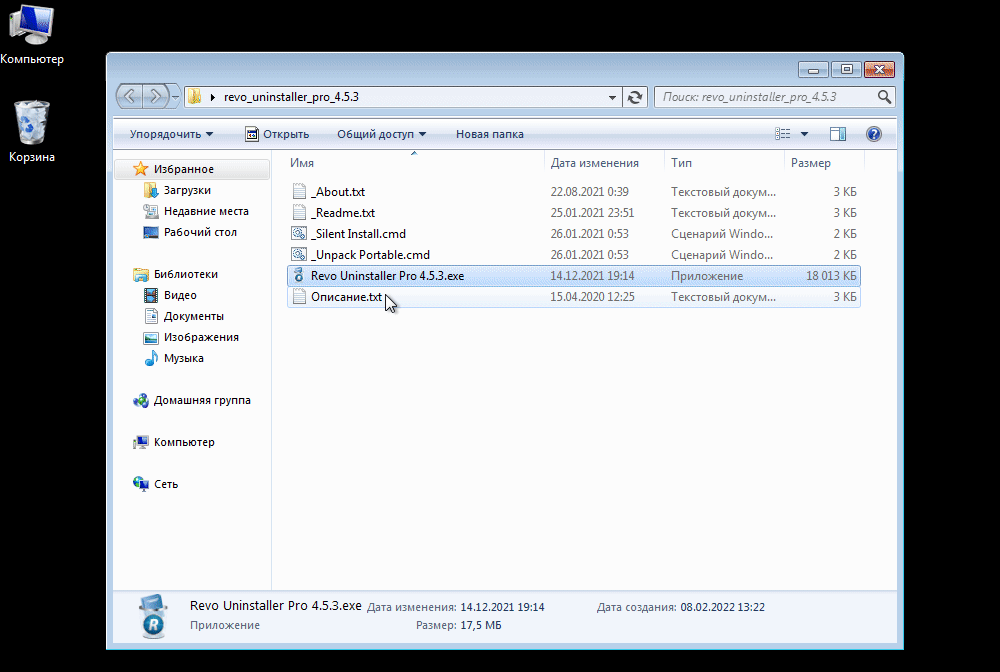The image size is (1000, 672).
Task: Open Загрузки in the navigation pane
Action: tap(187, 190)
